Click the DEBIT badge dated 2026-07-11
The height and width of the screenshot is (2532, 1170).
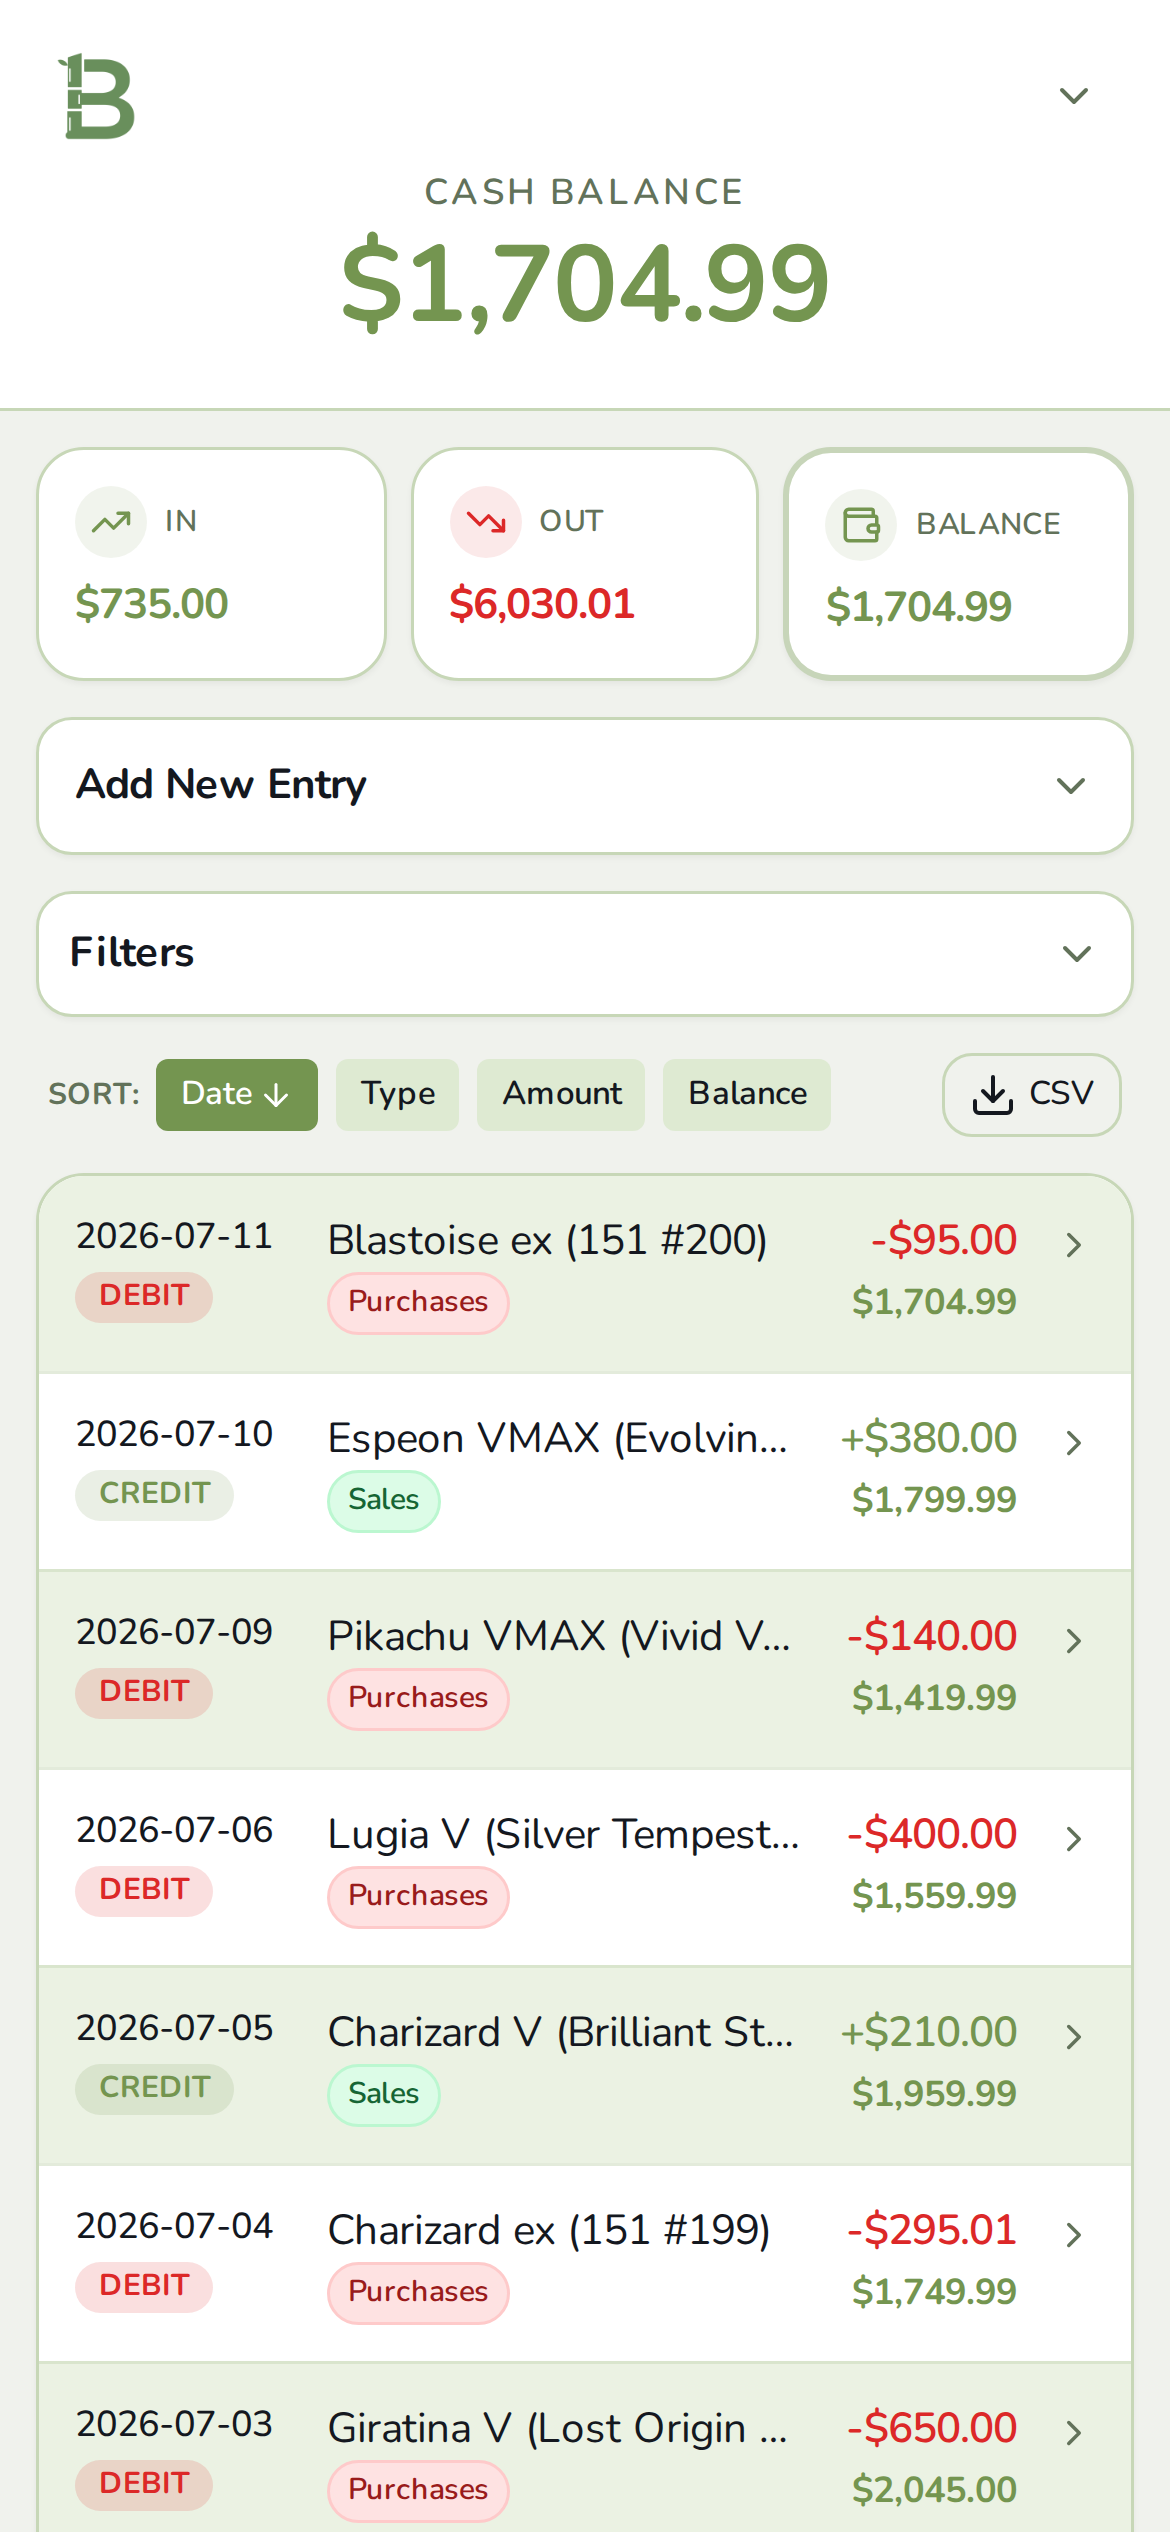click(144, 1296)
